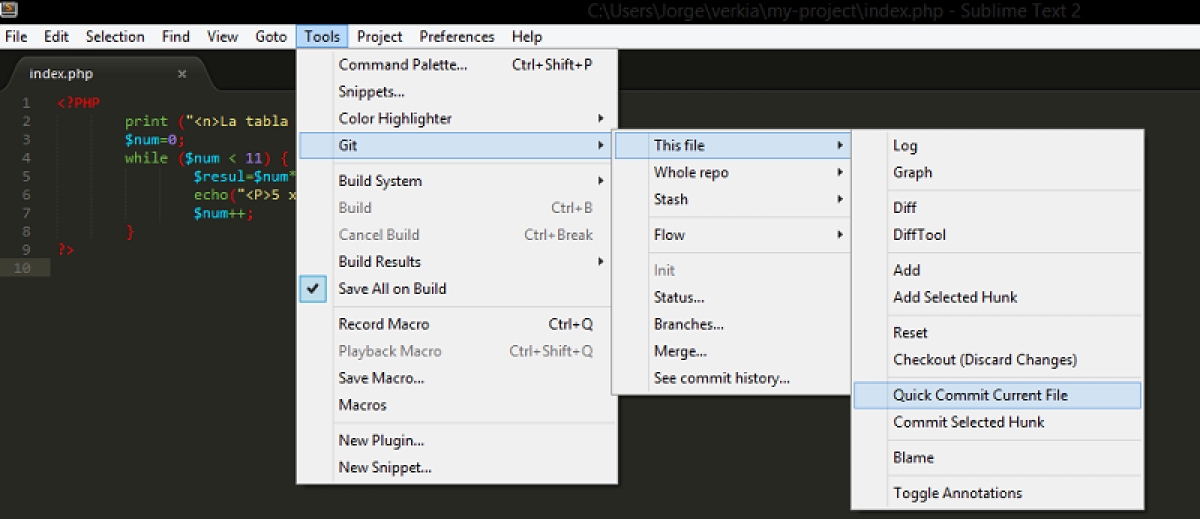Viewport: 1200px width, 519px height.
Task: Choose Commit Selected Hunk
Action: point(997,422)
